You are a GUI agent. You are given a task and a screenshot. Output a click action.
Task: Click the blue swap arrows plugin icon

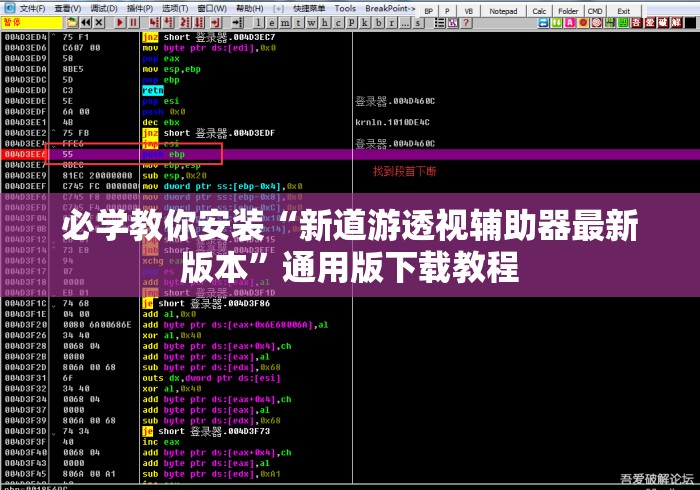click(543, 22)
